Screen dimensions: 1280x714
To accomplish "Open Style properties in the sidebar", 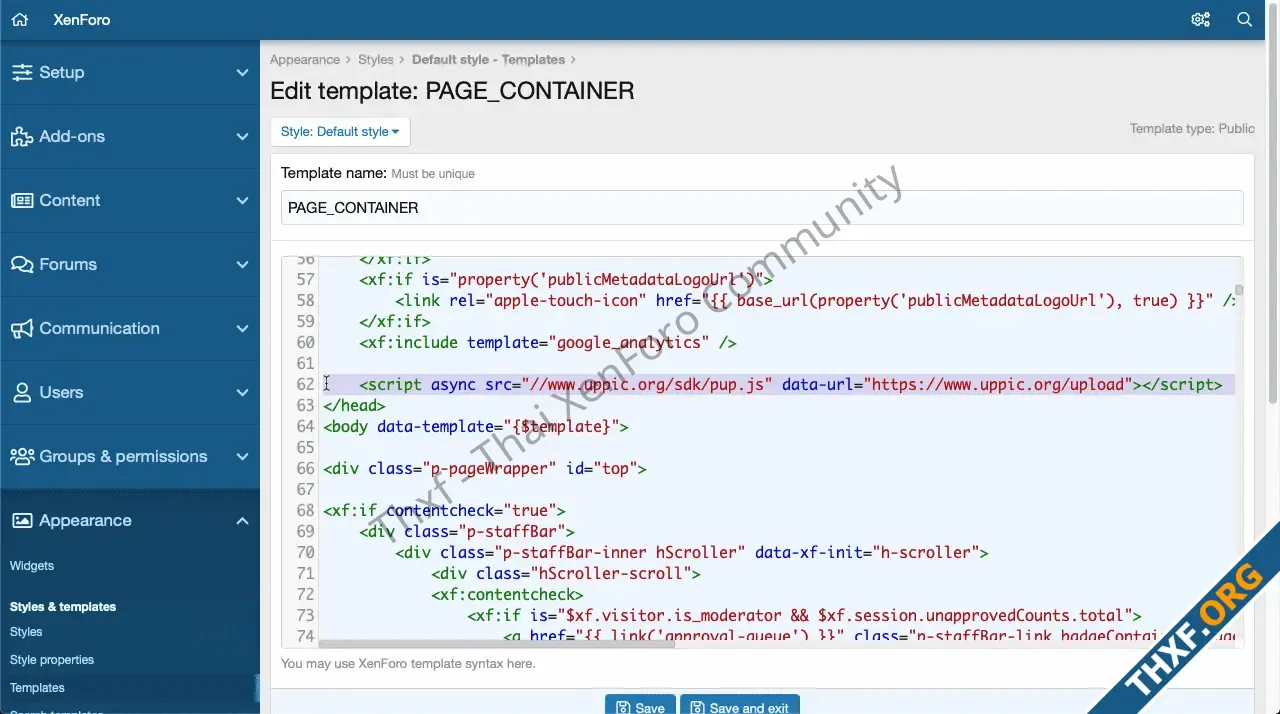I will point(52,660).
